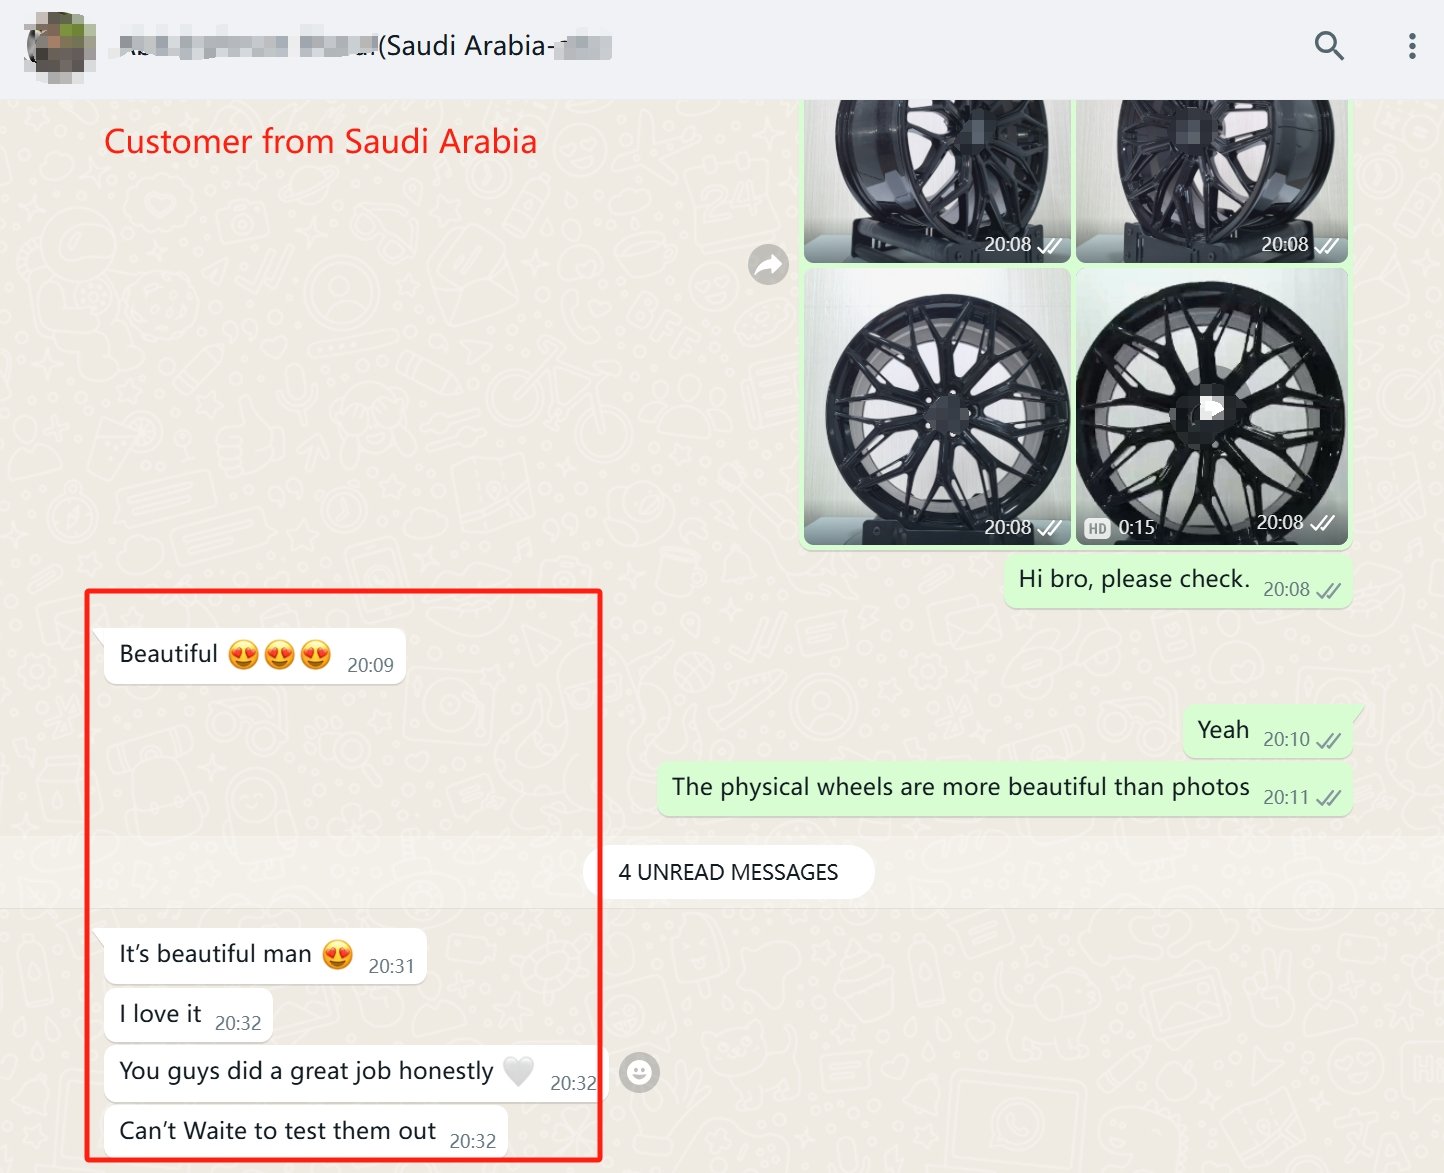Click the 'Yeah' sent message
Screen dimensions: 1444x1173
click(1268, 732)
